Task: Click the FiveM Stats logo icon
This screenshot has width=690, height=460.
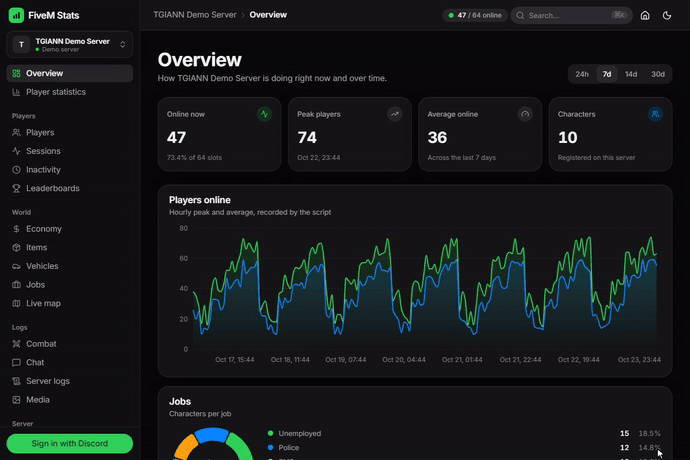Action: [16, 15]
